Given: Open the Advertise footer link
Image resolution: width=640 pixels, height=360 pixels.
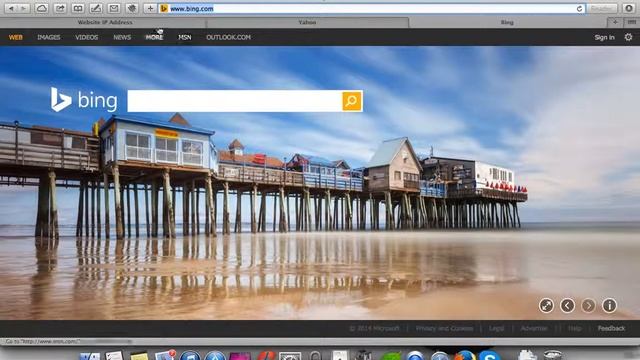Looking at the screenshot, I should click(x=533, y=328).
